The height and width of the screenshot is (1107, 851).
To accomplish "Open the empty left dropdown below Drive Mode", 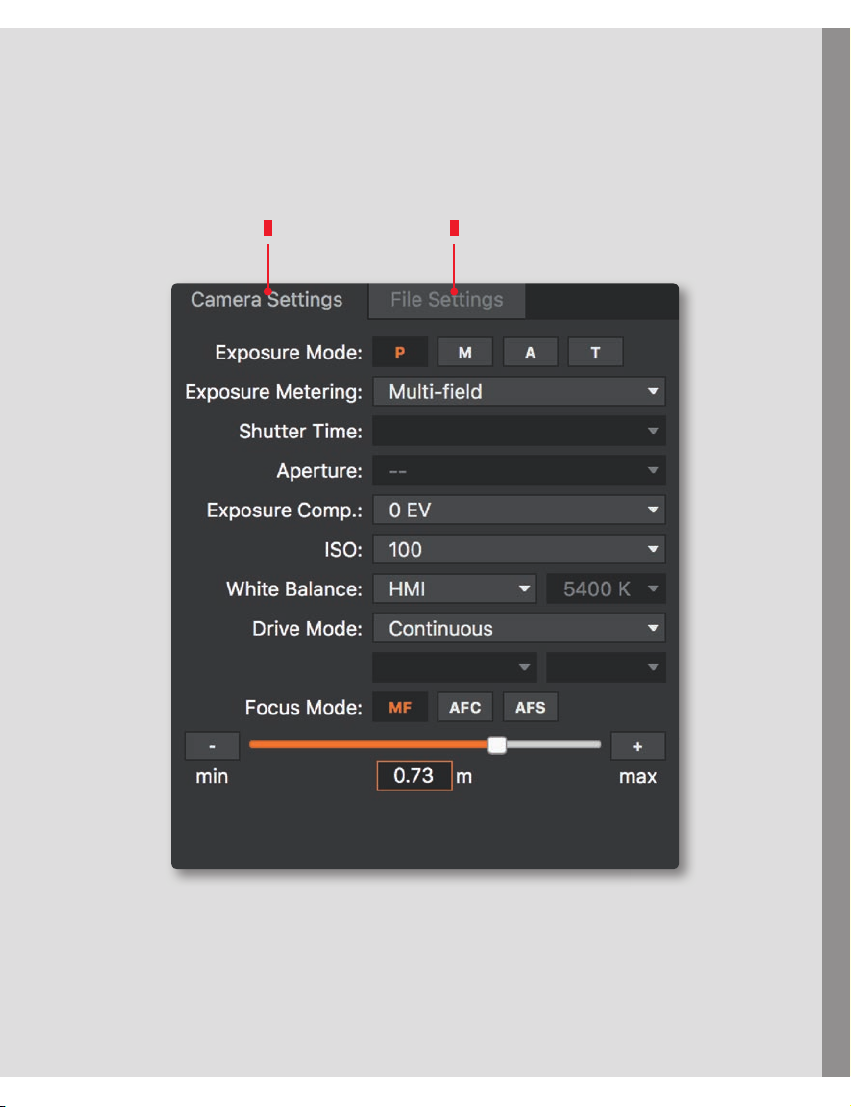I will pos(454,667).
